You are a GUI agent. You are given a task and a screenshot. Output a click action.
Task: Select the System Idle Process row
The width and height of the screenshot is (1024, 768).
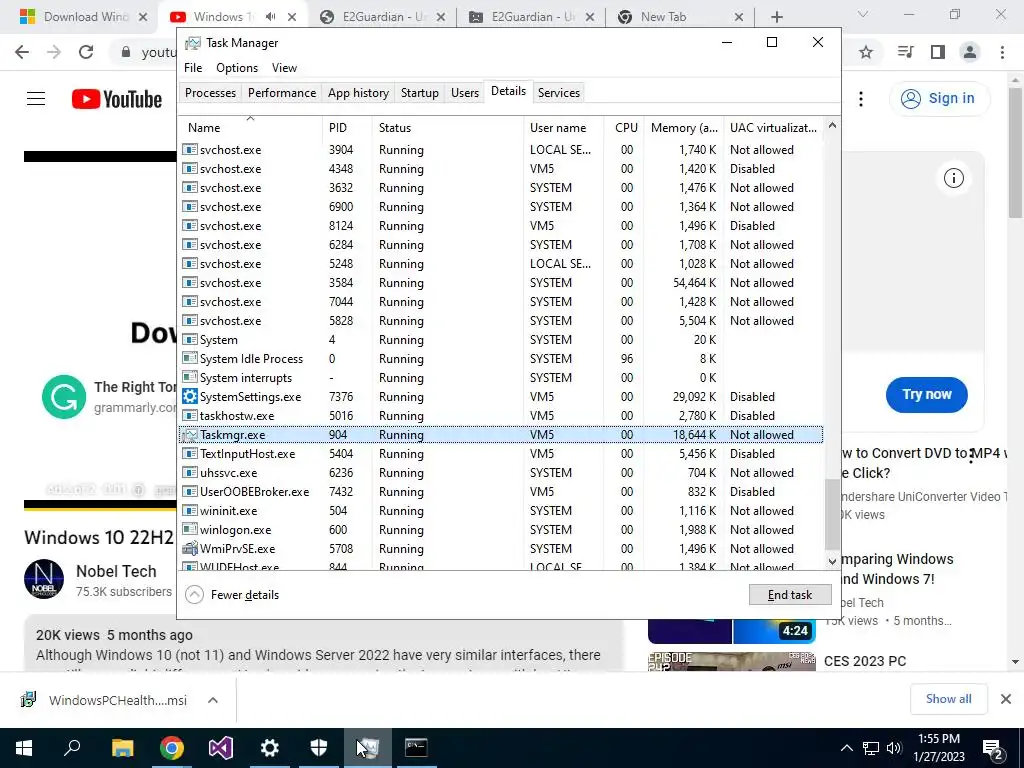(501, 359)
